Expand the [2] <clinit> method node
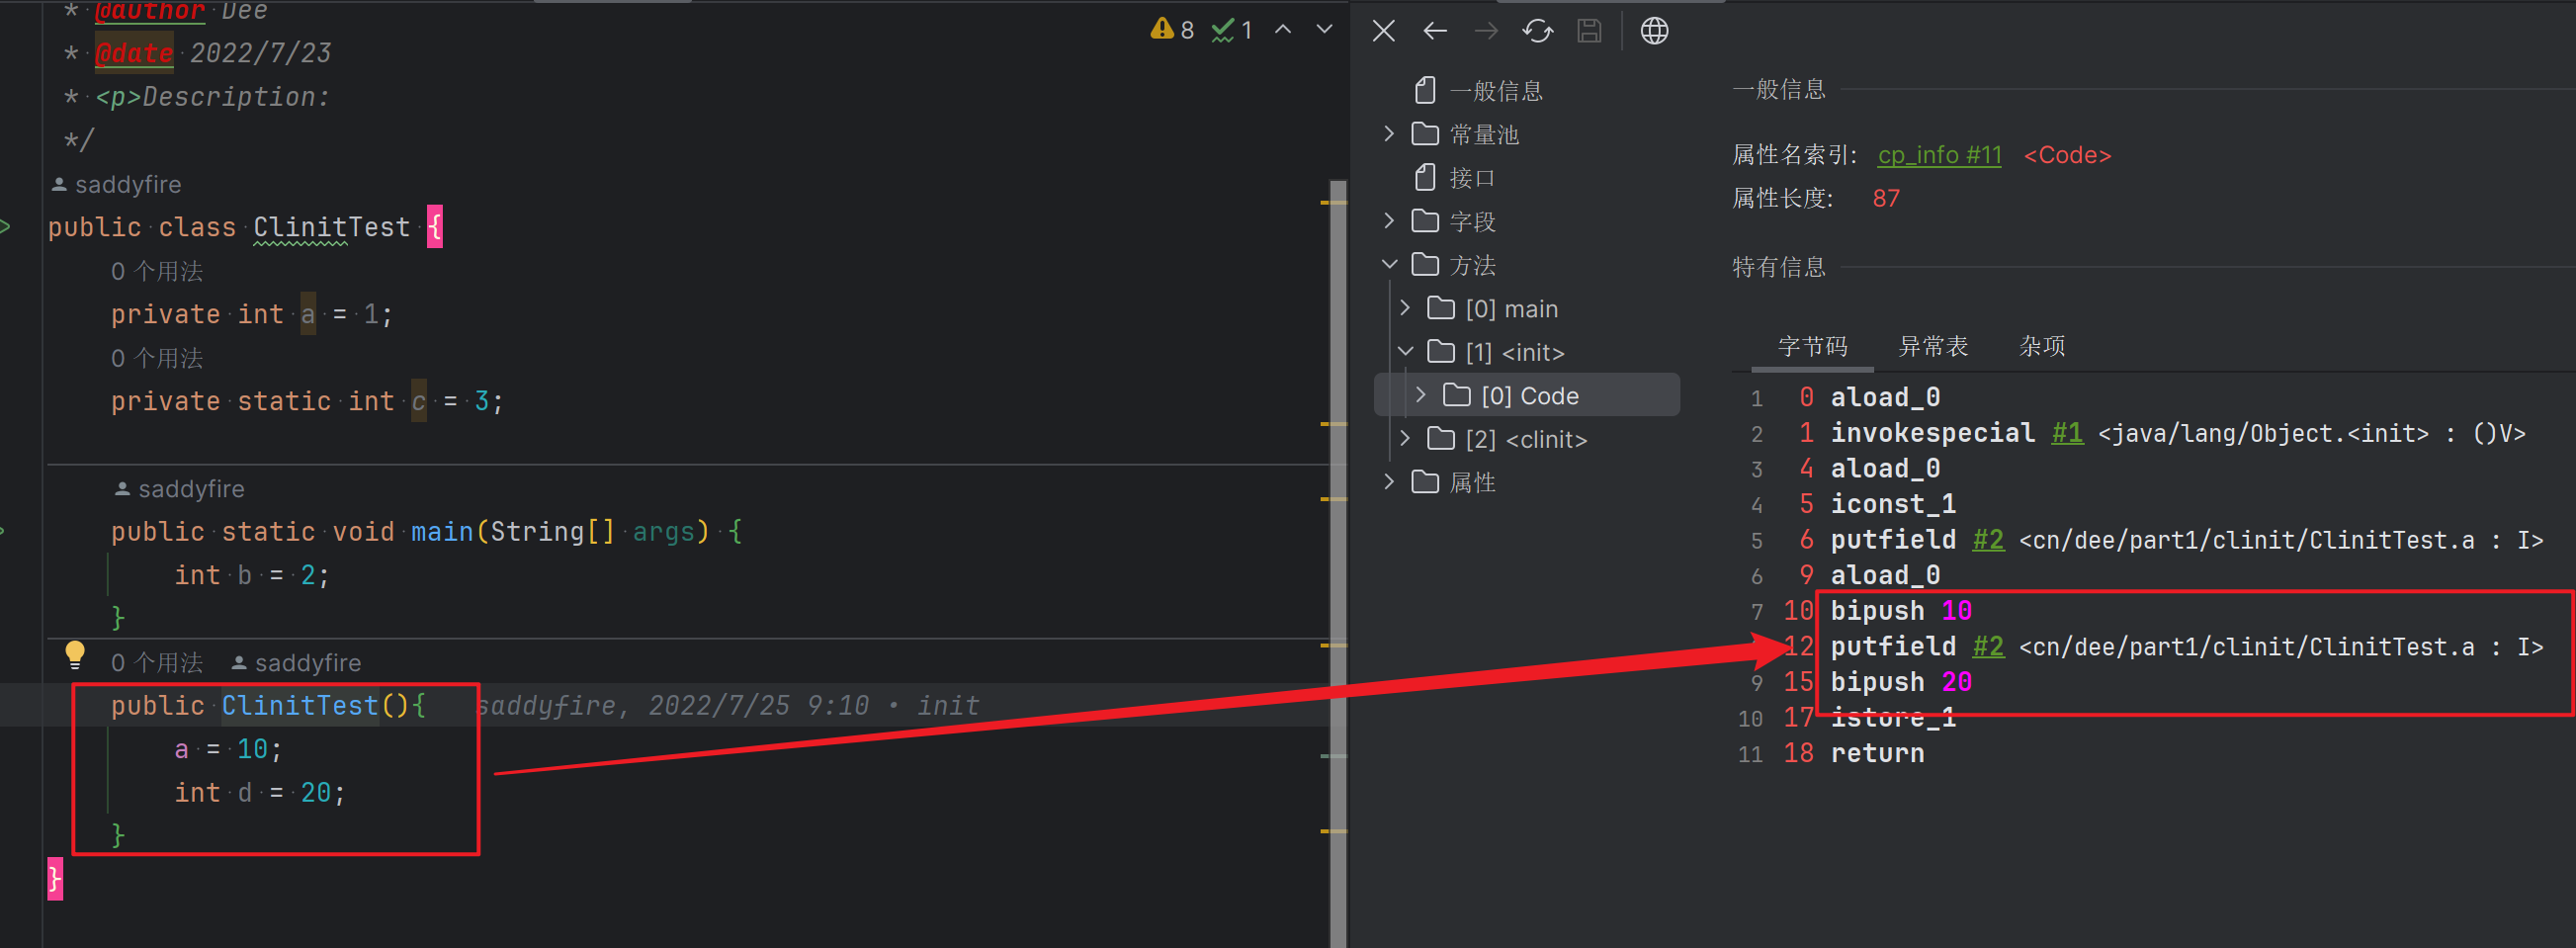2576x948 pixels. pos(1405,439)
